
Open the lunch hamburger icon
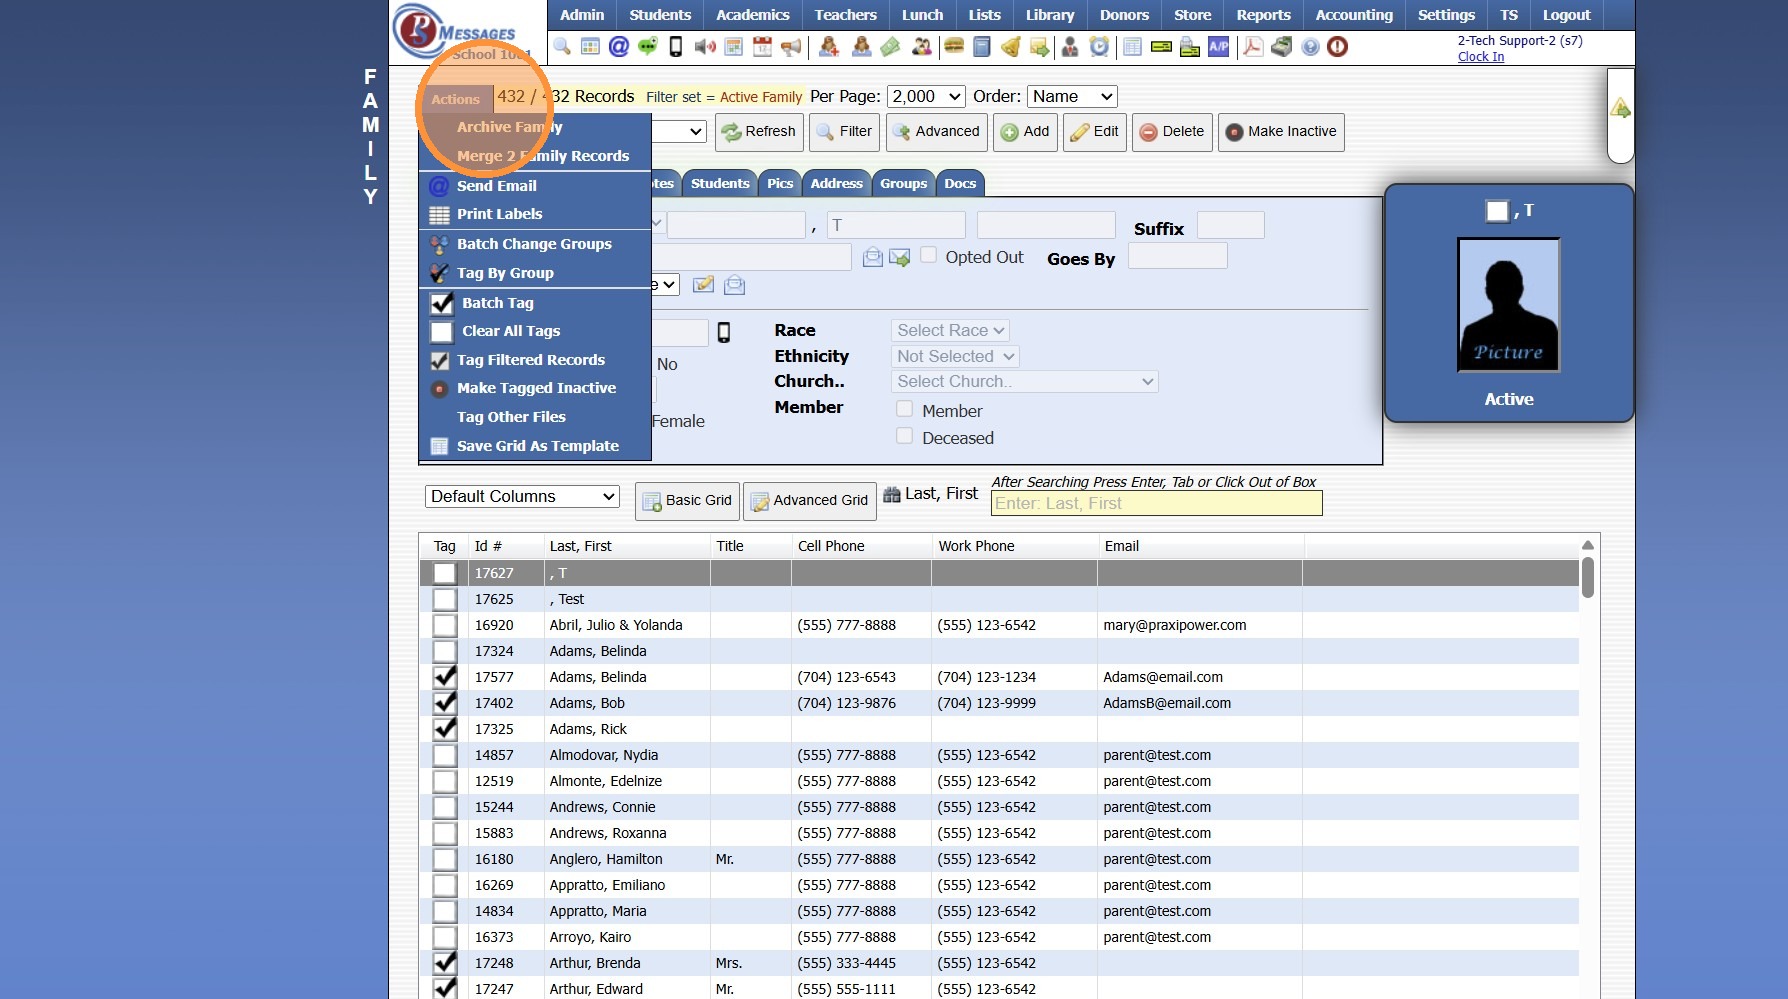tap(953, 47)
